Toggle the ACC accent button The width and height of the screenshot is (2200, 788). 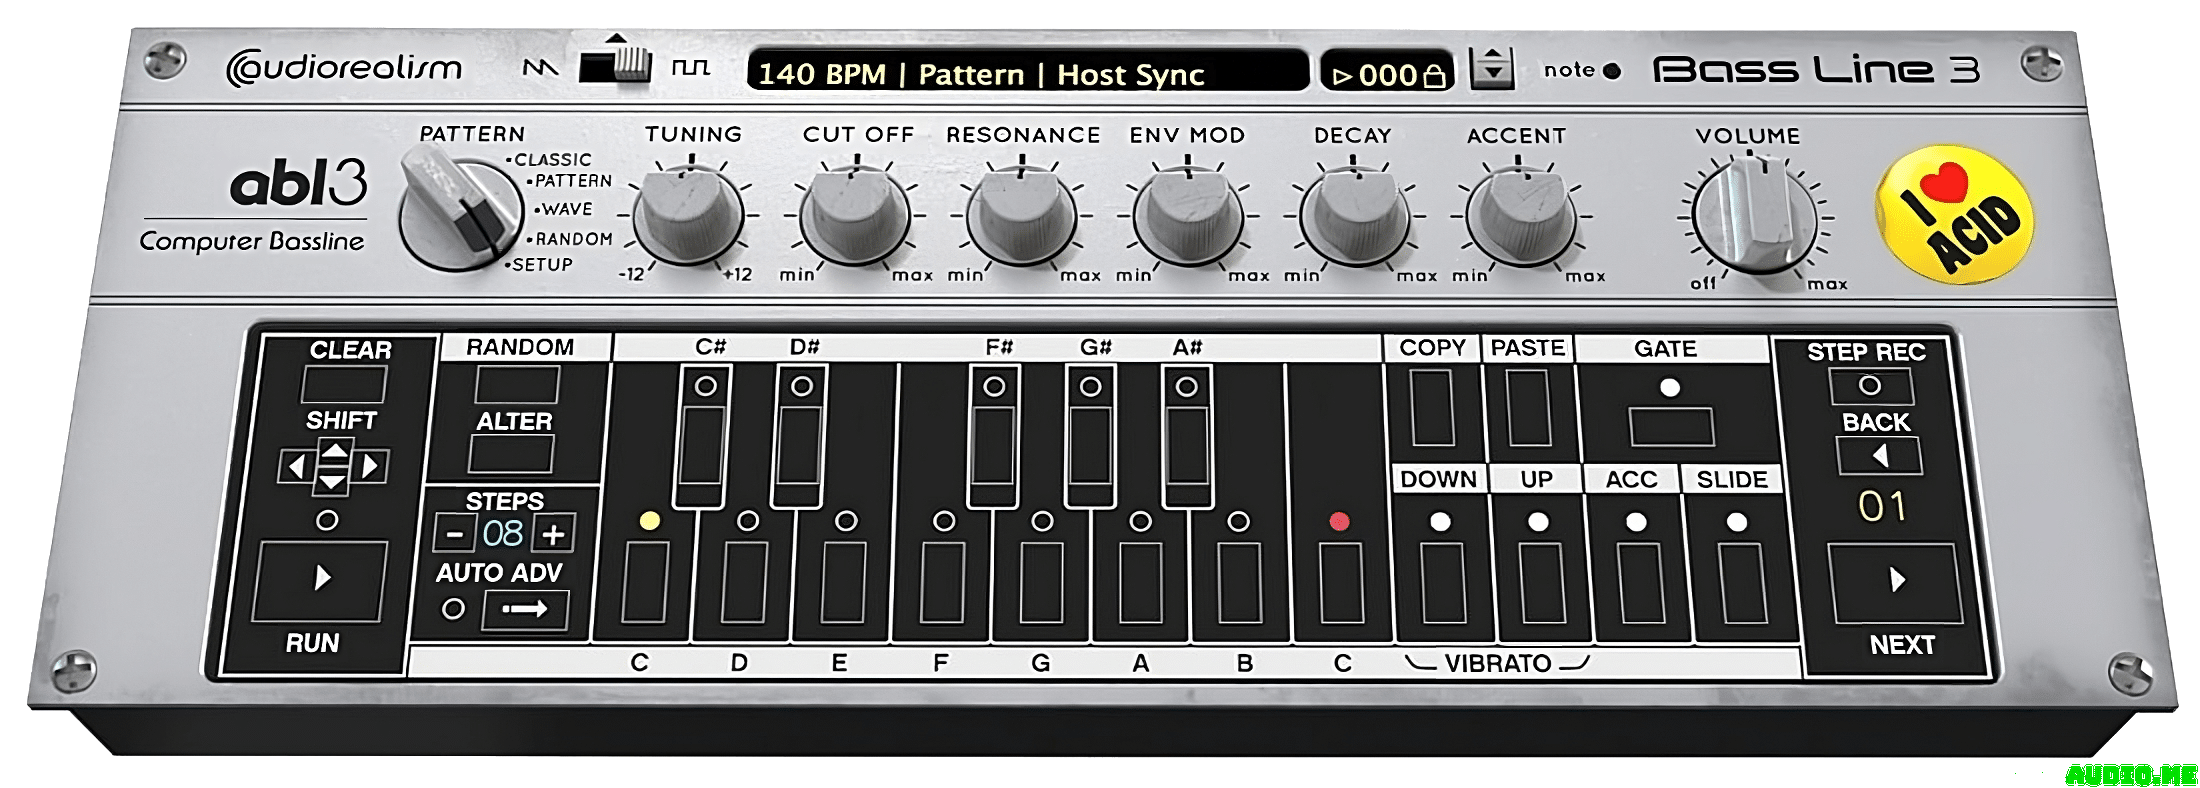tap(1641, 583)
